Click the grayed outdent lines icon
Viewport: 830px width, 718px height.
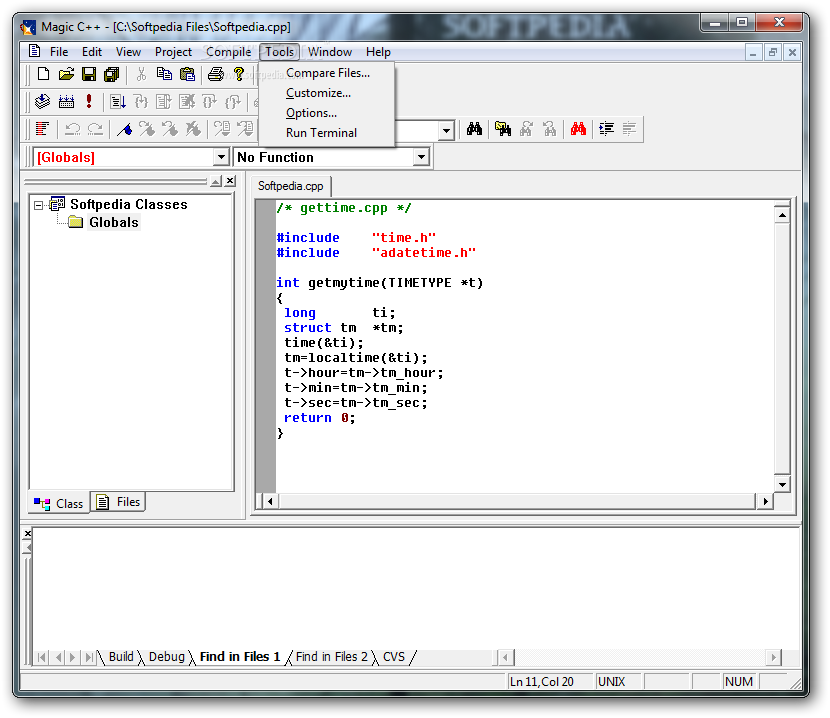(x=629, y=129)
